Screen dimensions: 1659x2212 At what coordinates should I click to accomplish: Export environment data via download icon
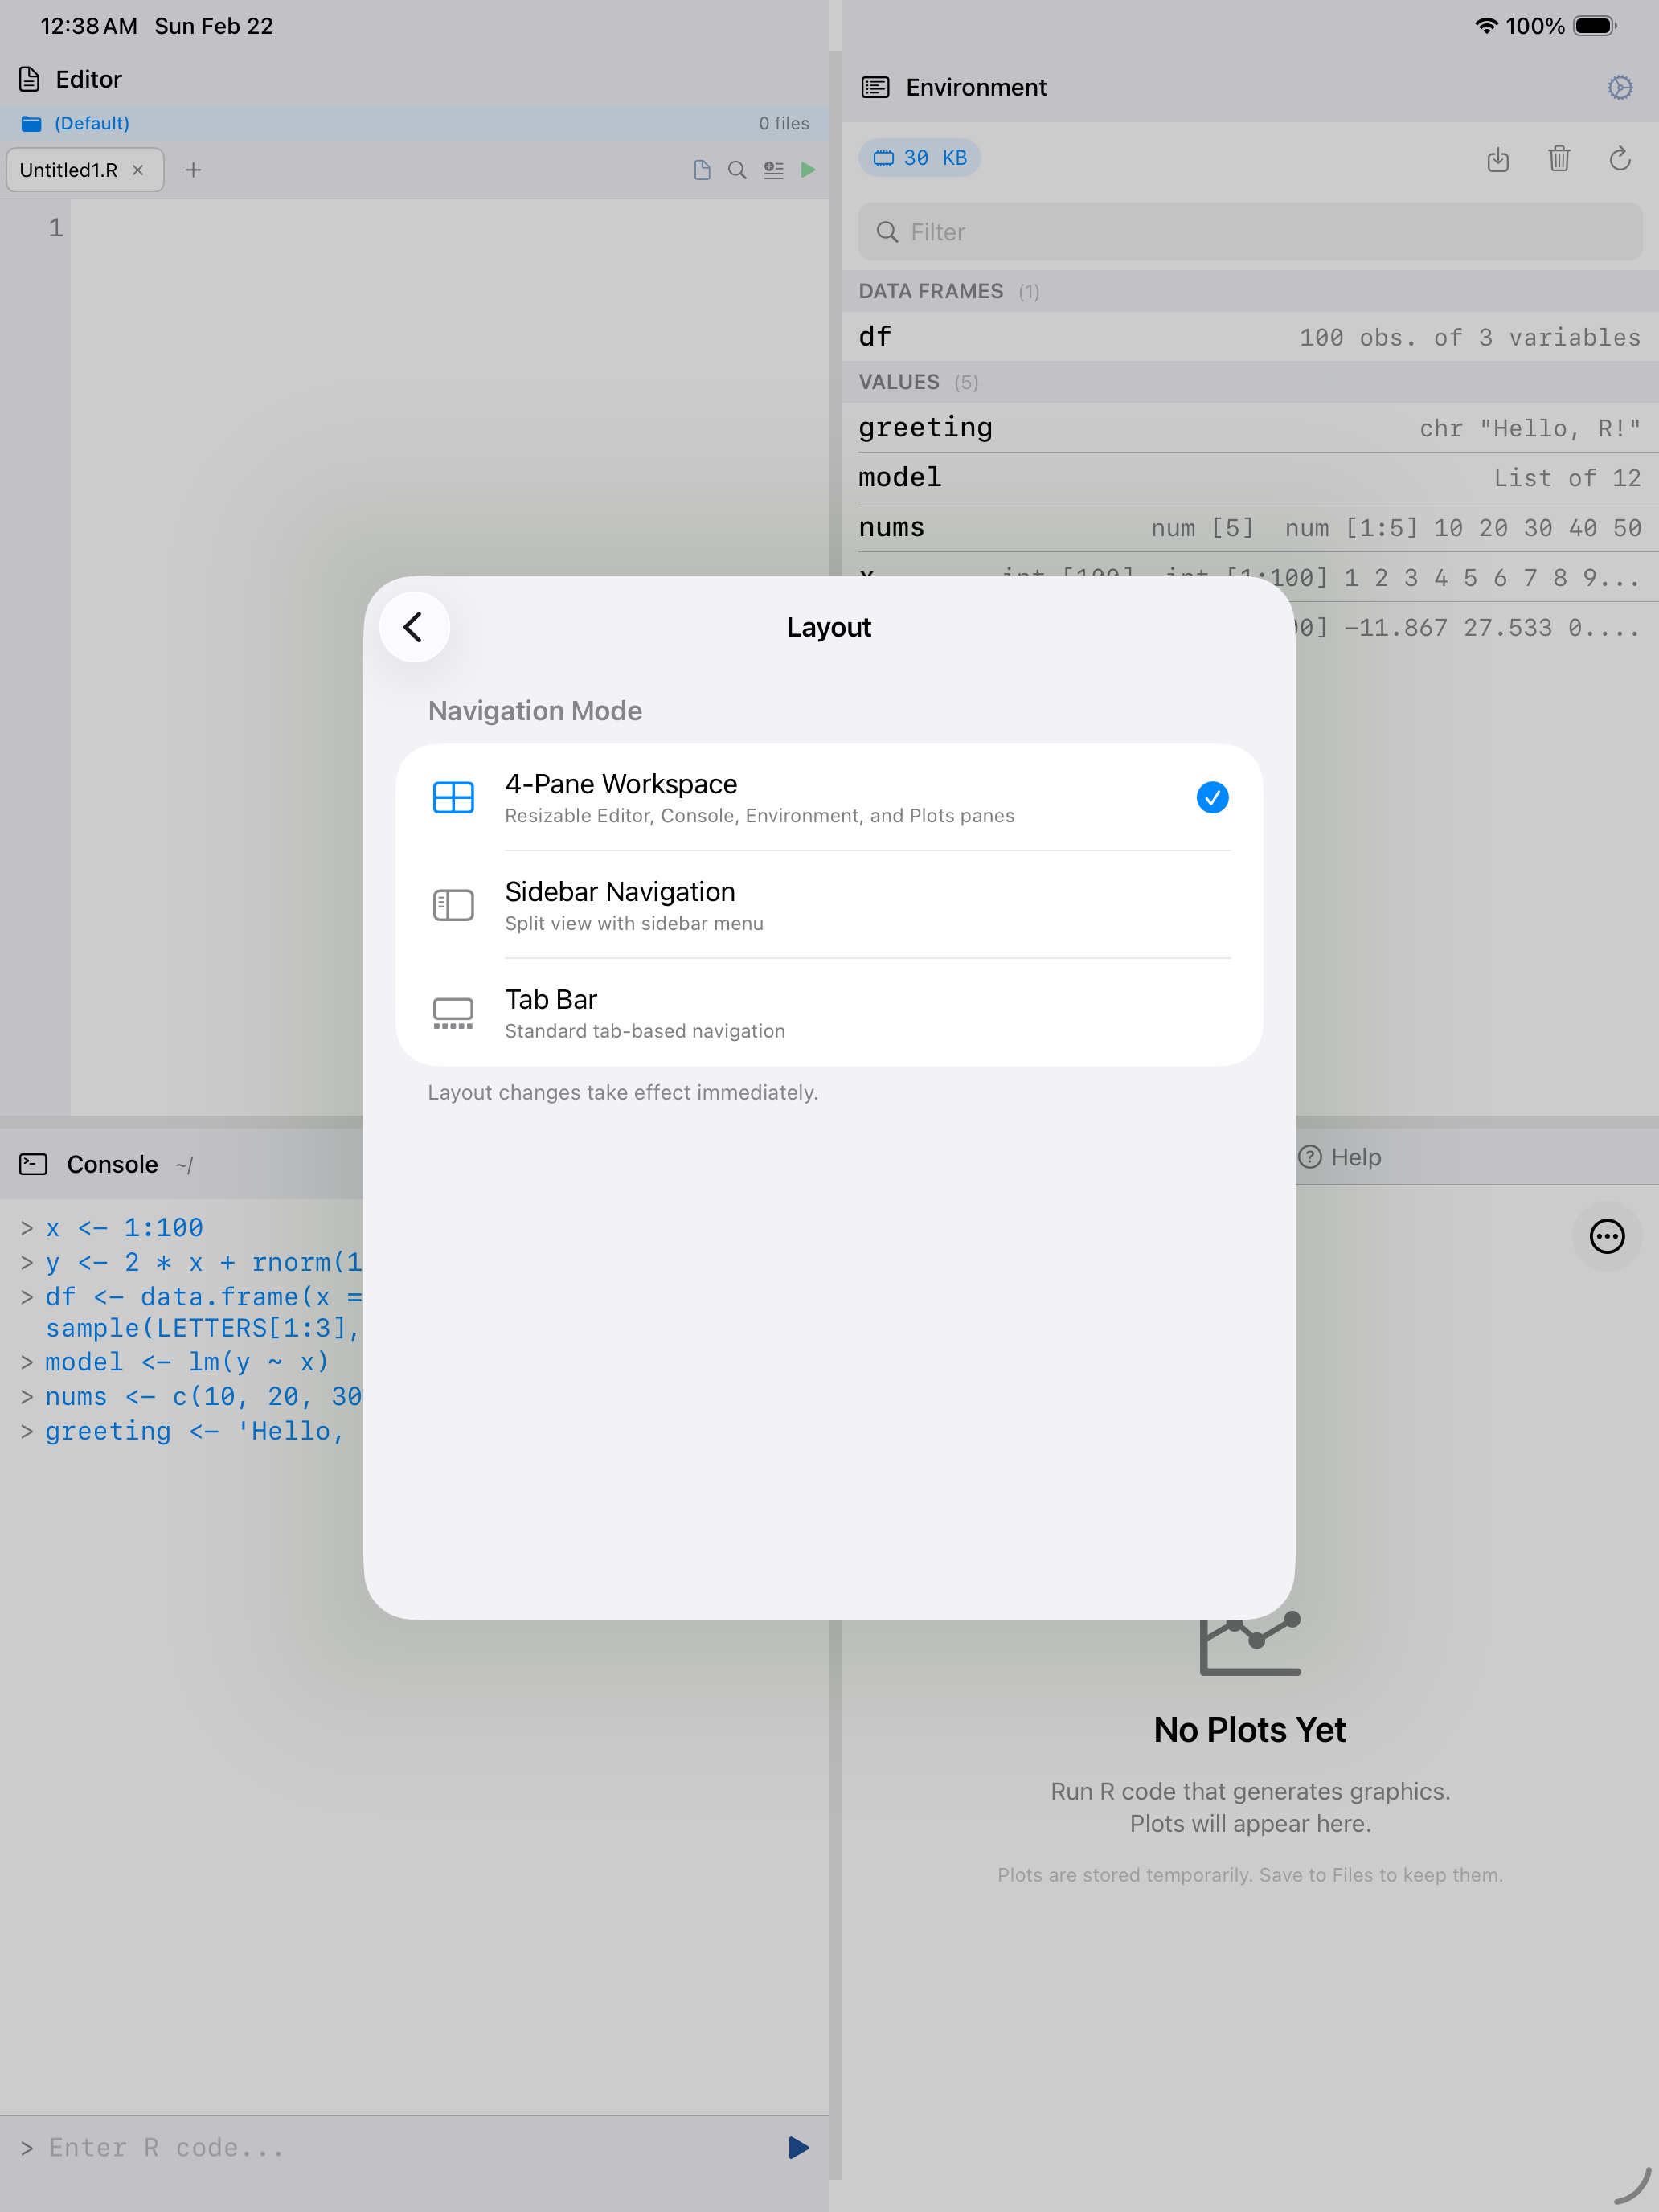click(1498, 159)
